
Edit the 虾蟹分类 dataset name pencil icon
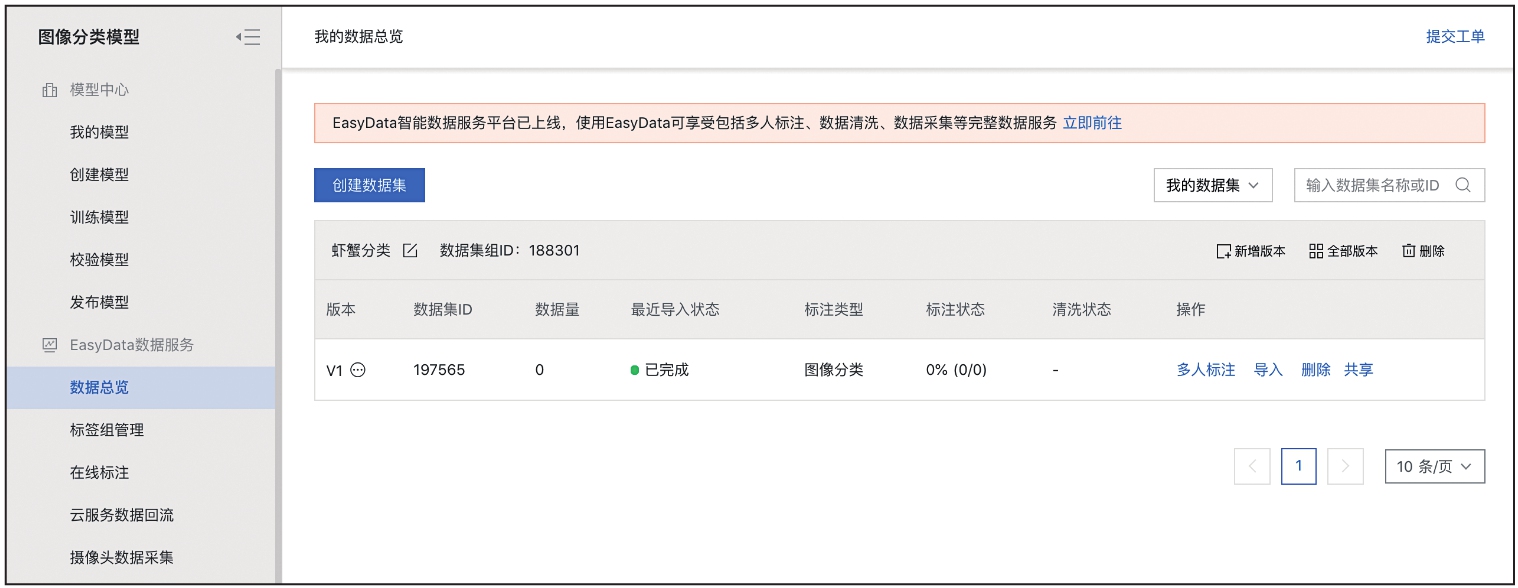coord(410,251)
